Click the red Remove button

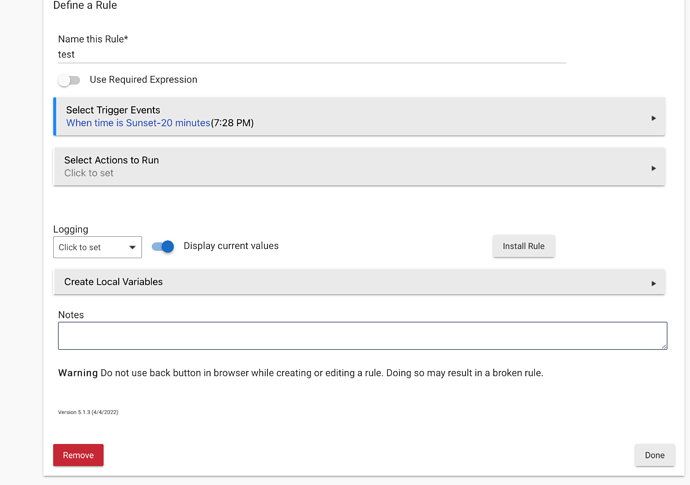coord(78,455)
